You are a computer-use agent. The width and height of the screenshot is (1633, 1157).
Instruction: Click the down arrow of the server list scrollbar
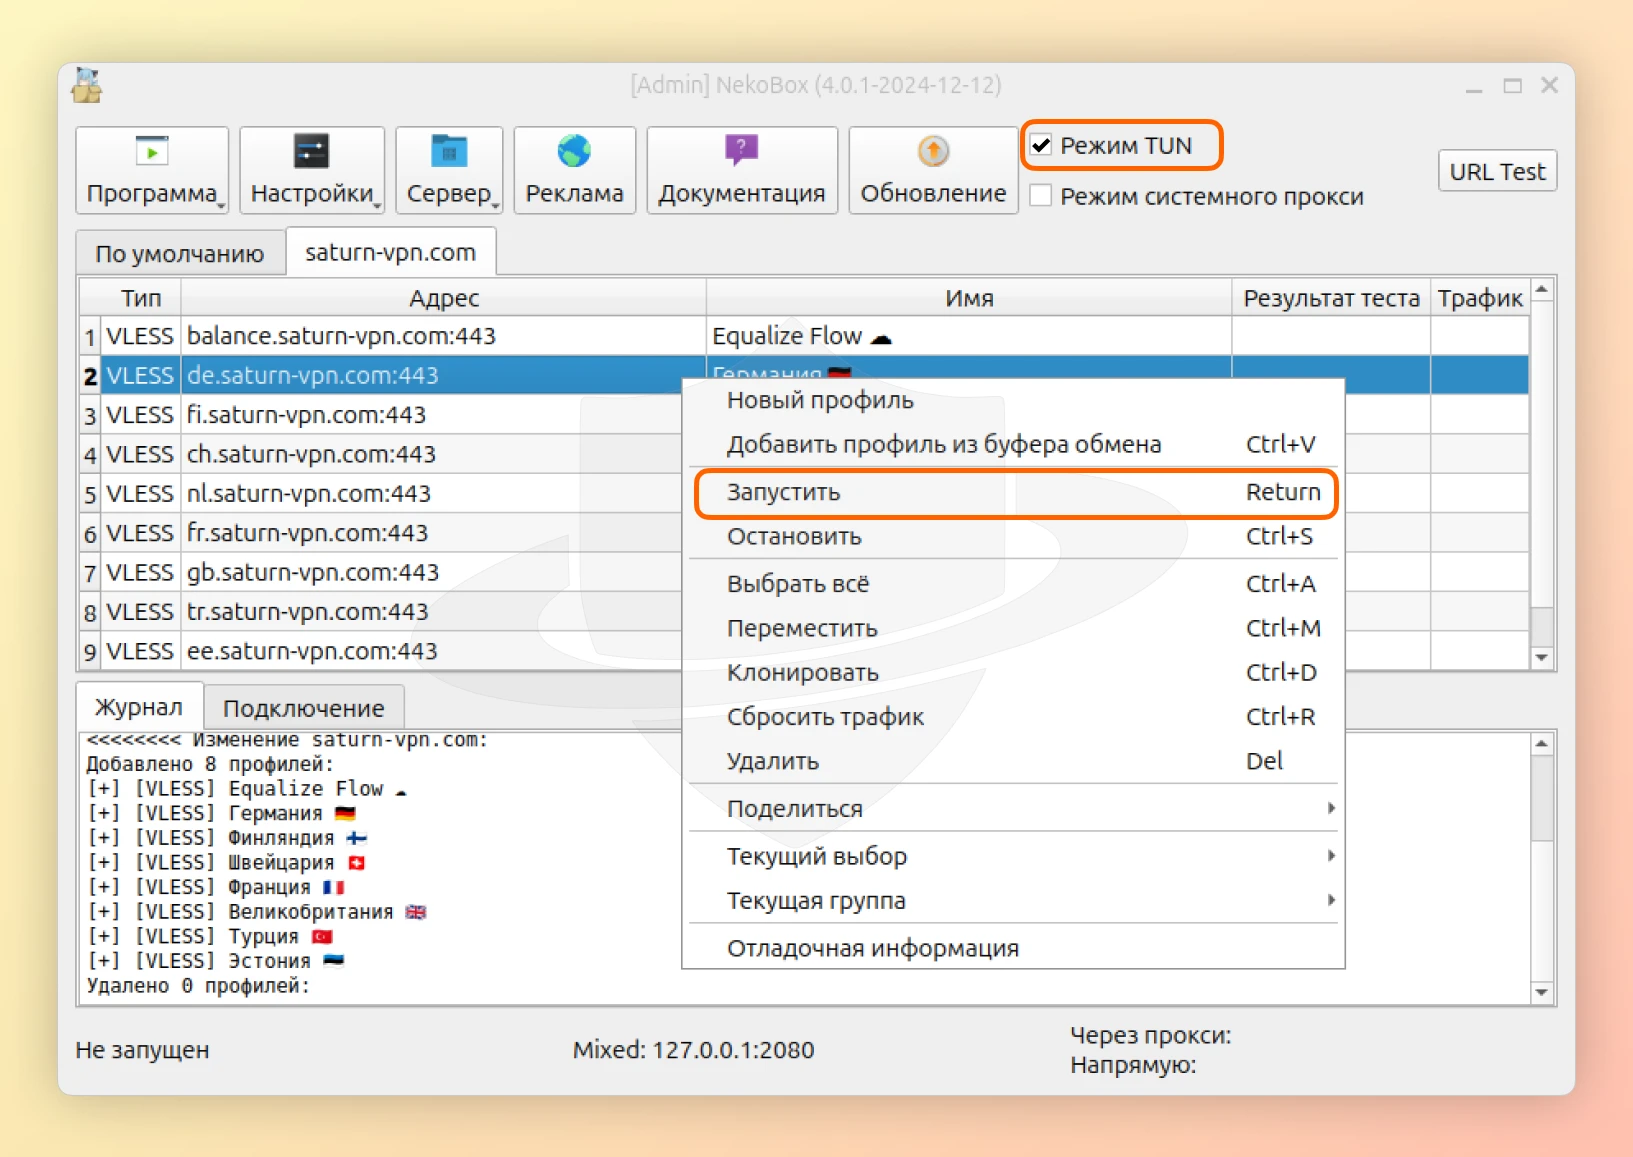coord(1542,657)
